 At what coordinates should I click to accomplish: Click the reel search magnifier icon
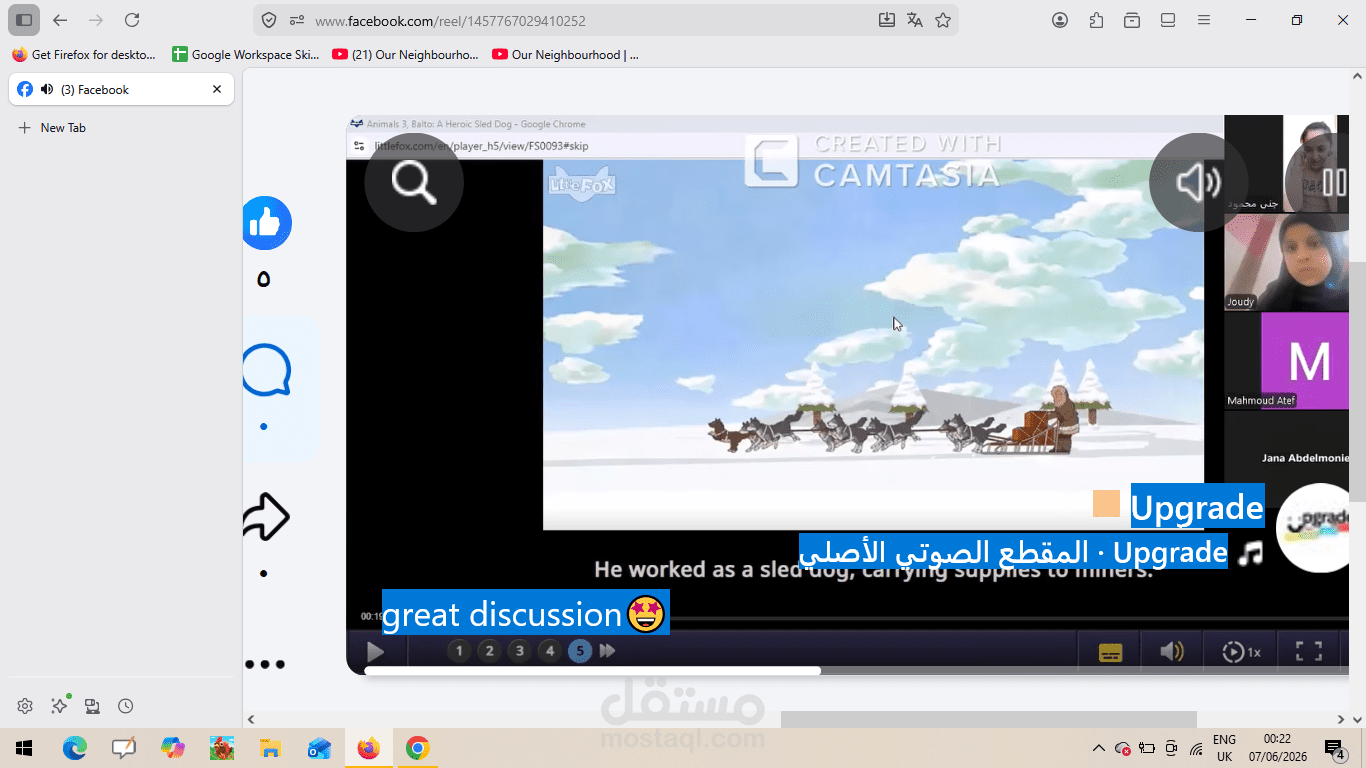[x=414, y=182]
